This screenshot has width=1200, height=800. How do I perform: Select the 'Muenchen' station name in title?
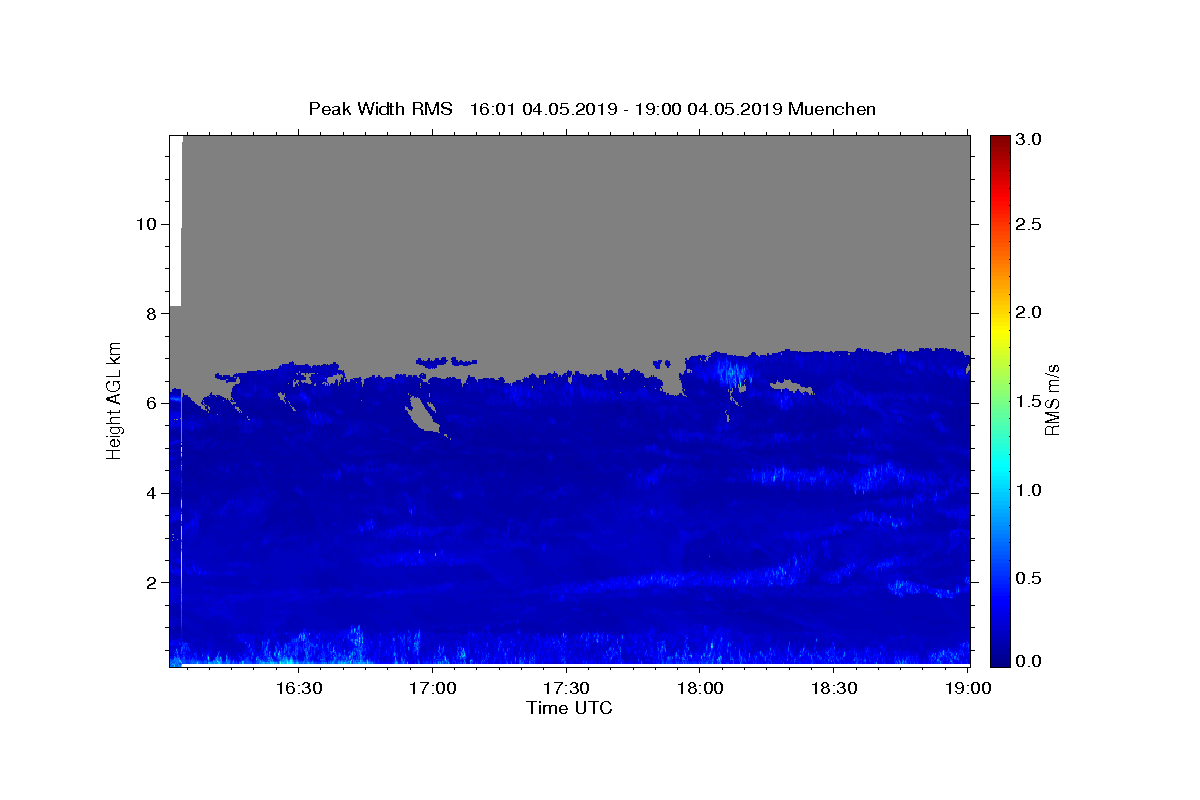click(x=832, y=109)
